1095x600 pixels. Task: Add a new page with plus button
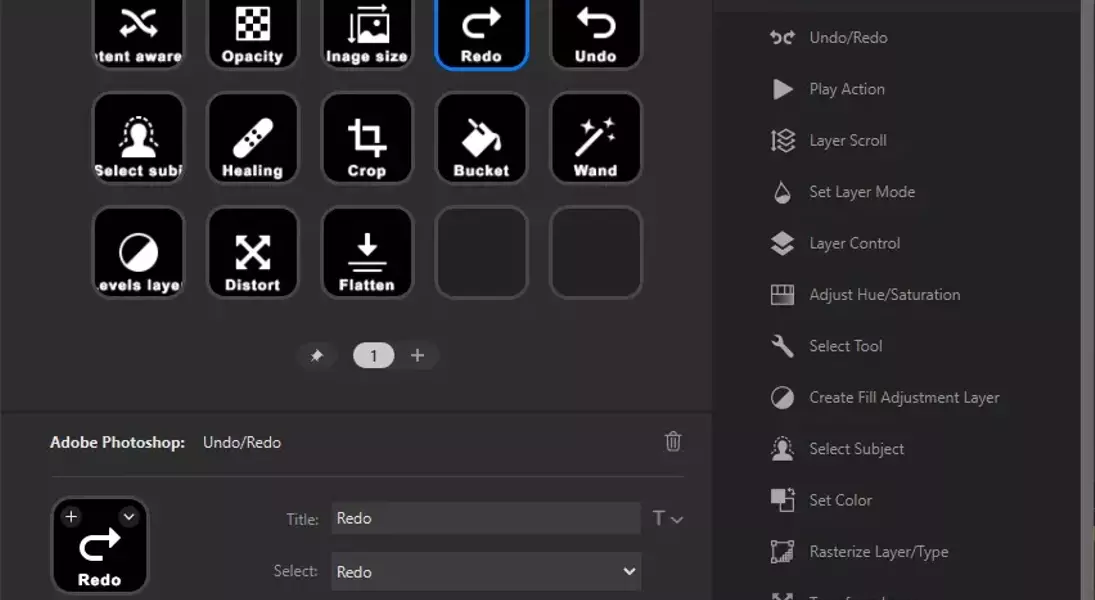click(418, 356)
